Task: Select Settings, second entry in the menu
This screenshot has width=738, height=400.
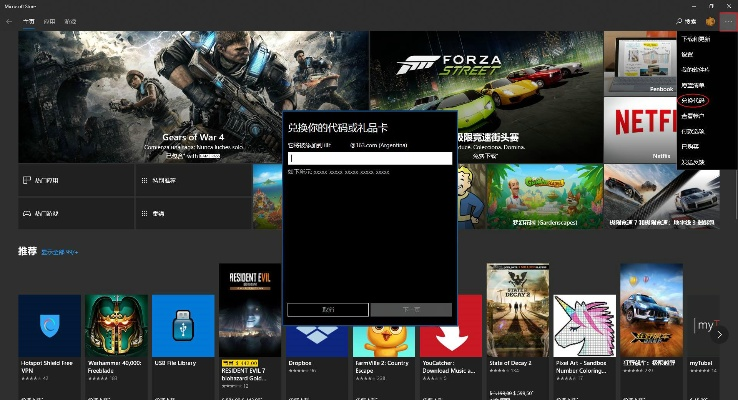Action: [x=687, y=55]
